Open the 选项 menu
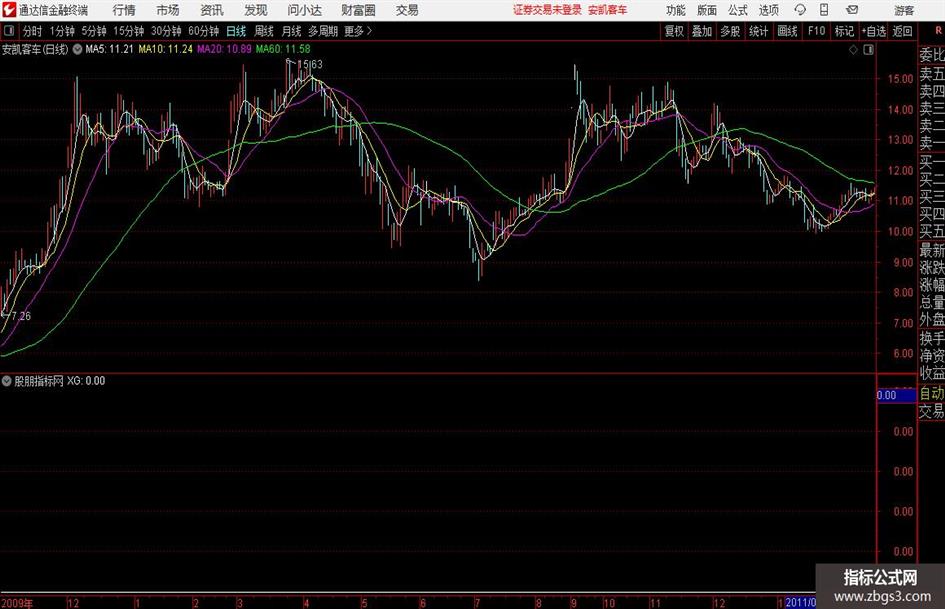 pos(768,10)
